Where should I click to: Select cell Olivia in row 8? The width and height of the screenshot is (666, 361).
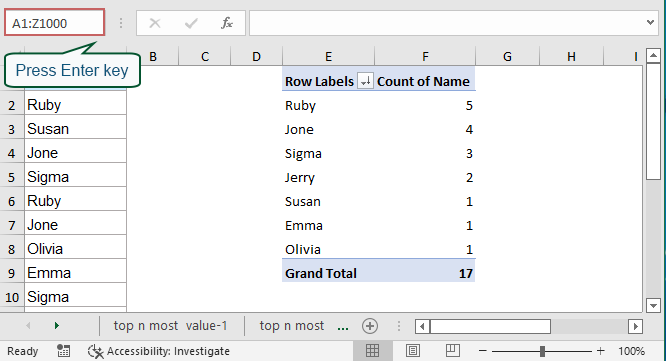[76, 249]
